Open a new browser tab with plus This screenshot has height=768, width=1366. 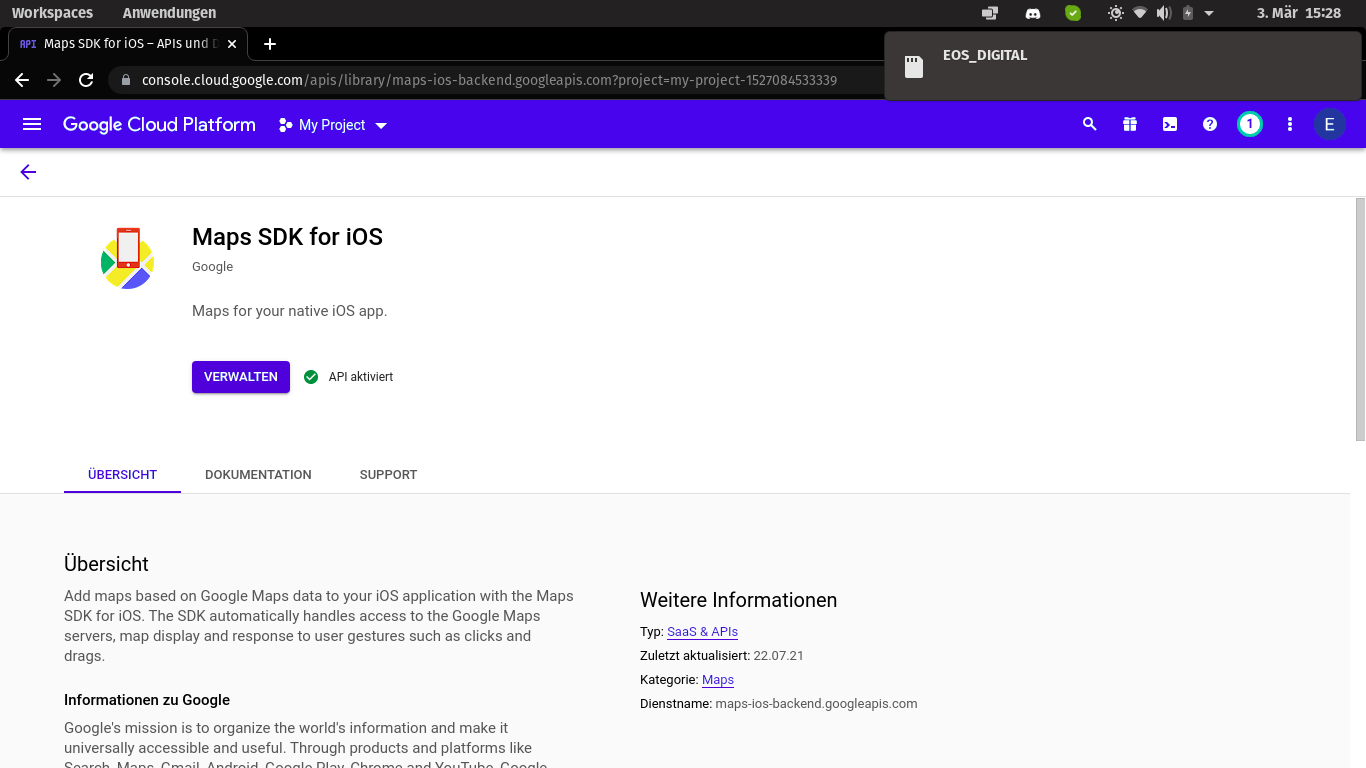point(270,44)
